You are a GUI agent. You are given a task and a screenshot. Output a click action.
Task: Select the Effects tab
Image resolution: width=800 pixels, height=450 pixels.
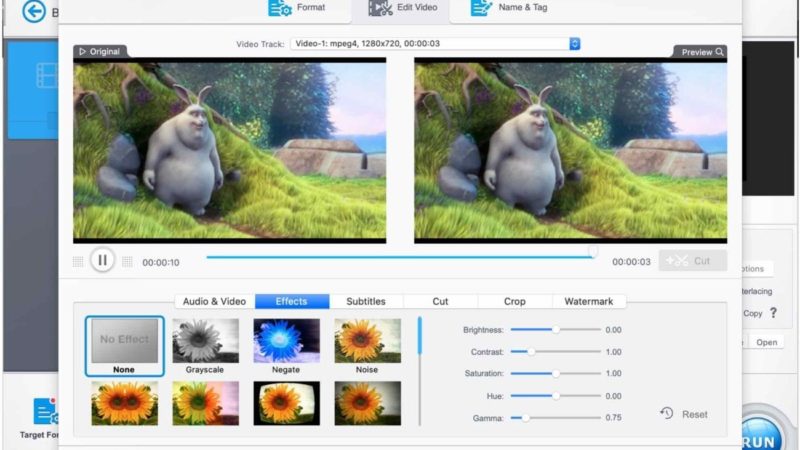point(292,302)
